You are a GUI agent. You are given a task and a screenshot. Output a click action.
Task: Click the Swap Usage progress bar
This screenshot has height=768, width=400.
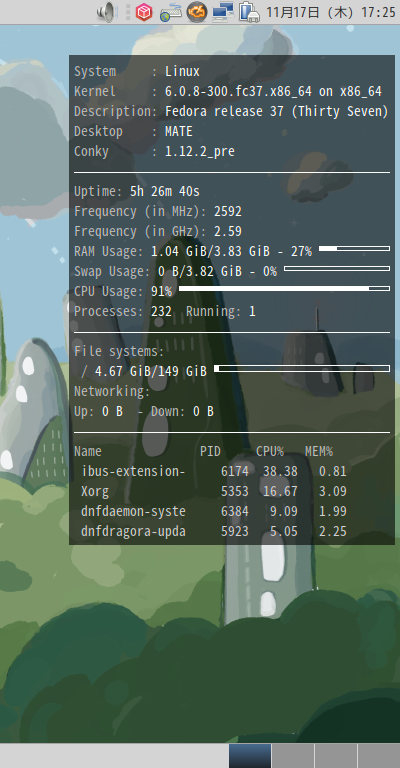coord(337,268)
